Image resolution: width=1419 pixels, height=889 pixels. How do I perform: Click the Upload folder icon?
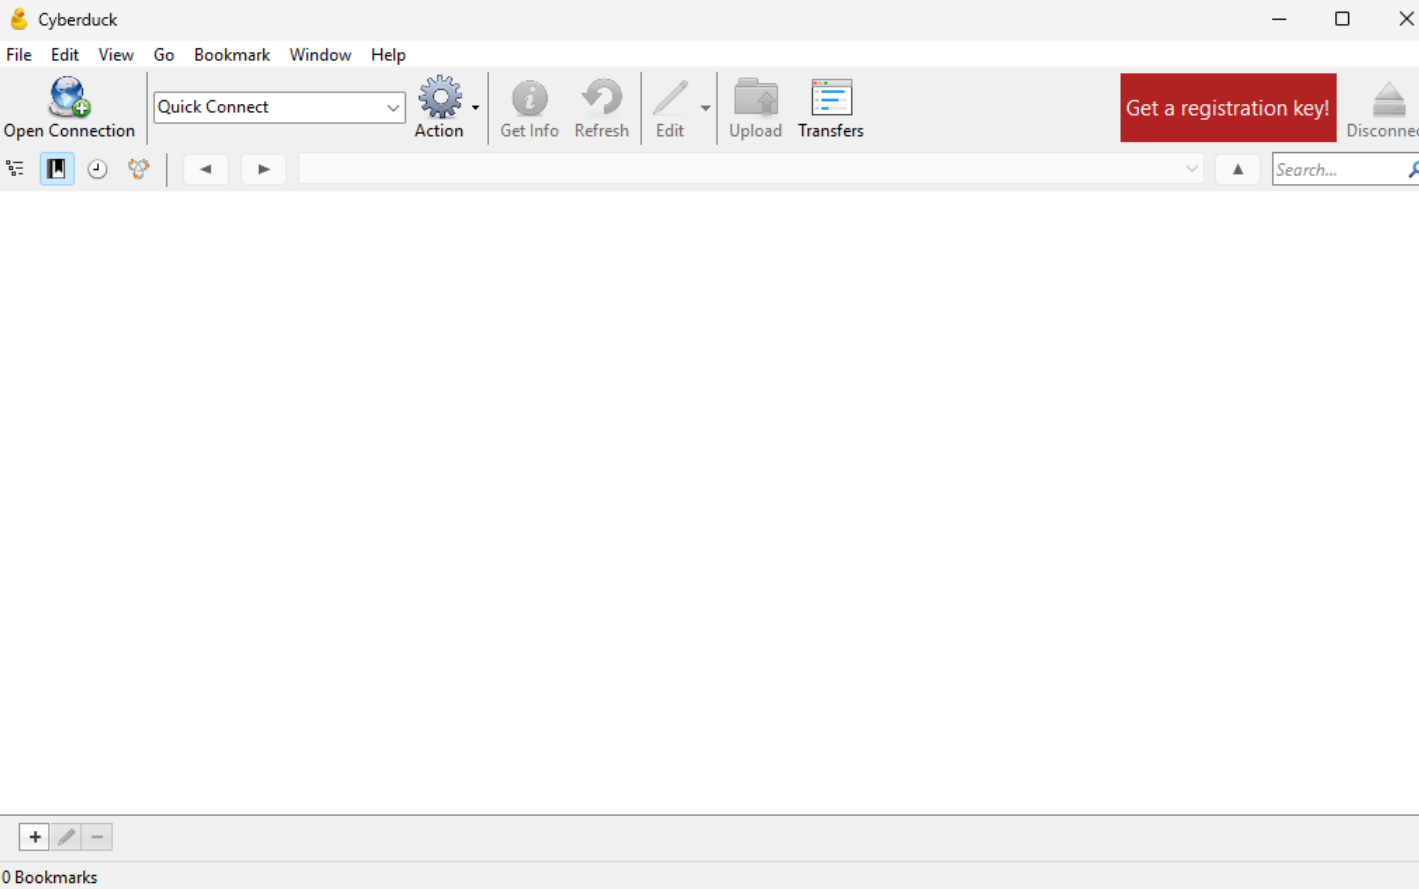click(x=755, y=98)
